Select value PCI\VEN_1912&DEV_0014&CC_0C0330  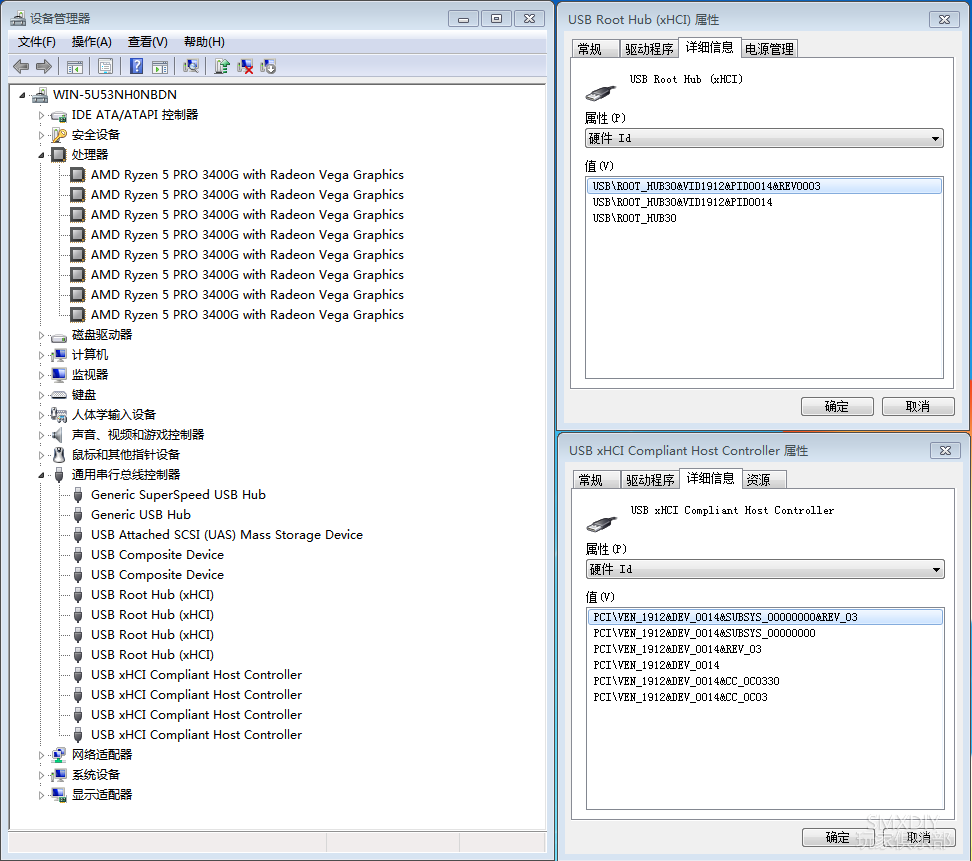[686, 681]
